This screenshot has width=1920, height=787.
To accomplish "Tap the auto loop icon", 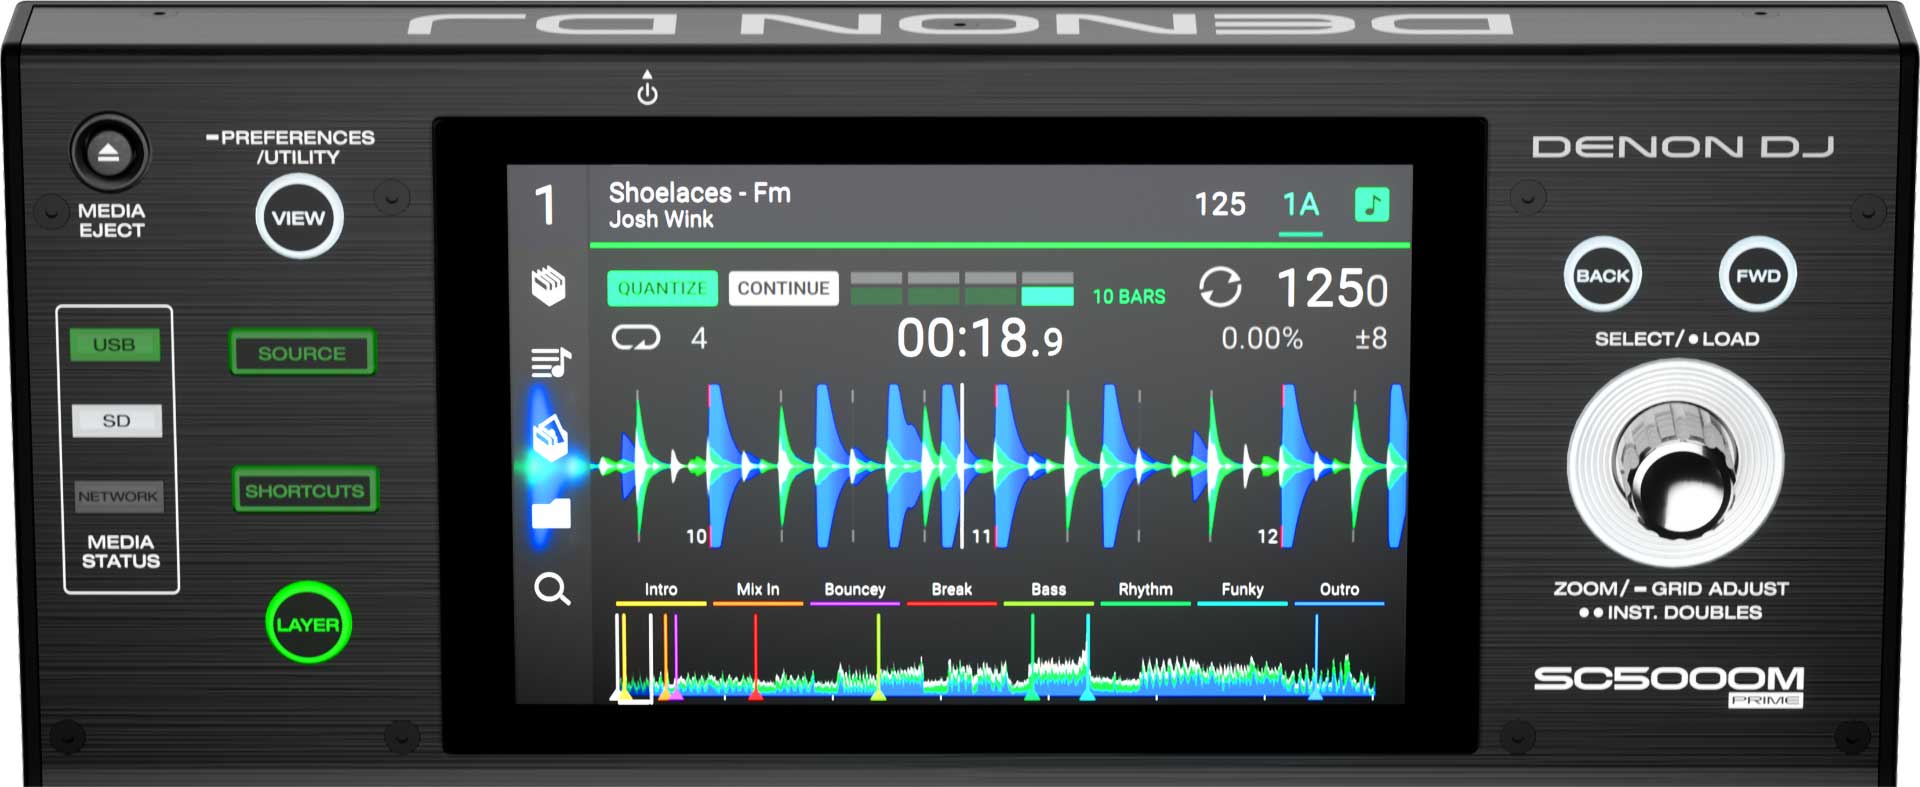I will click(x=636, y=338).
